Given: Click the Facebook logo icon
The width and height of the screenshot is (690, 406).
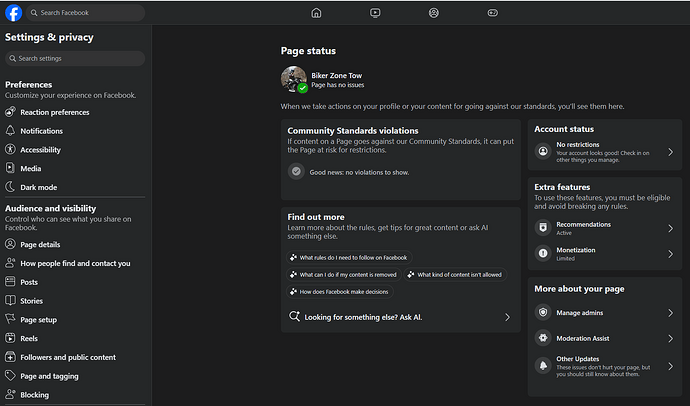Looking at the screenshot, I should point(14,13).
